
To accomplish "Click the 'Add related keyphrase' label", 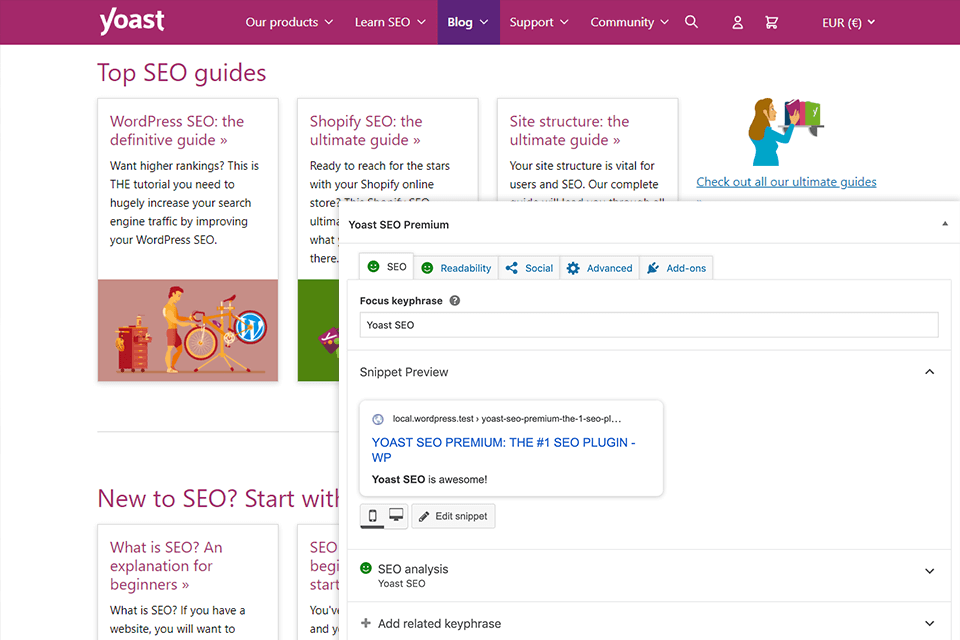I will [439, 623].
